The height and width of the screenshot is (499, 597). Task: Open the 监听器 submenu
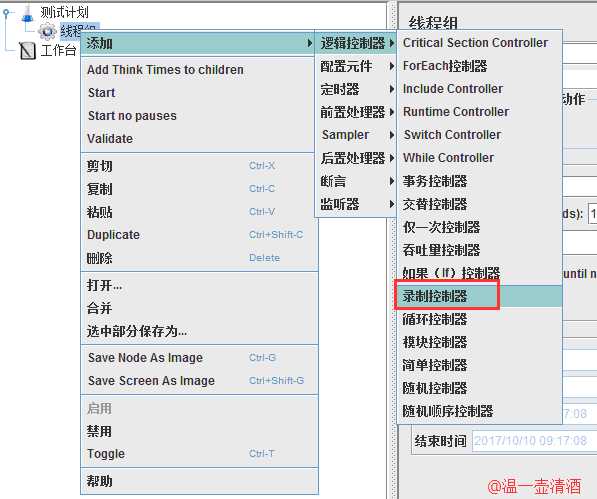(356, 204)
